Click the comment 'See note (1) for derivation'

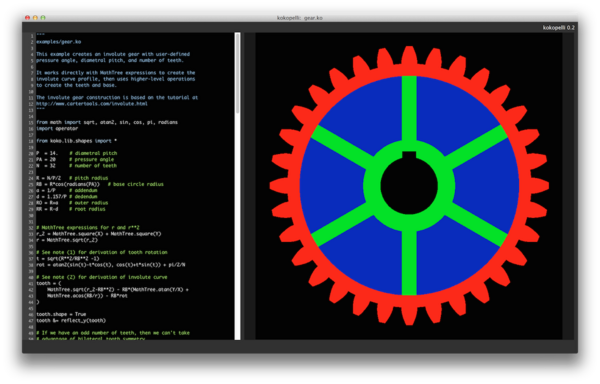click(102, 252)
